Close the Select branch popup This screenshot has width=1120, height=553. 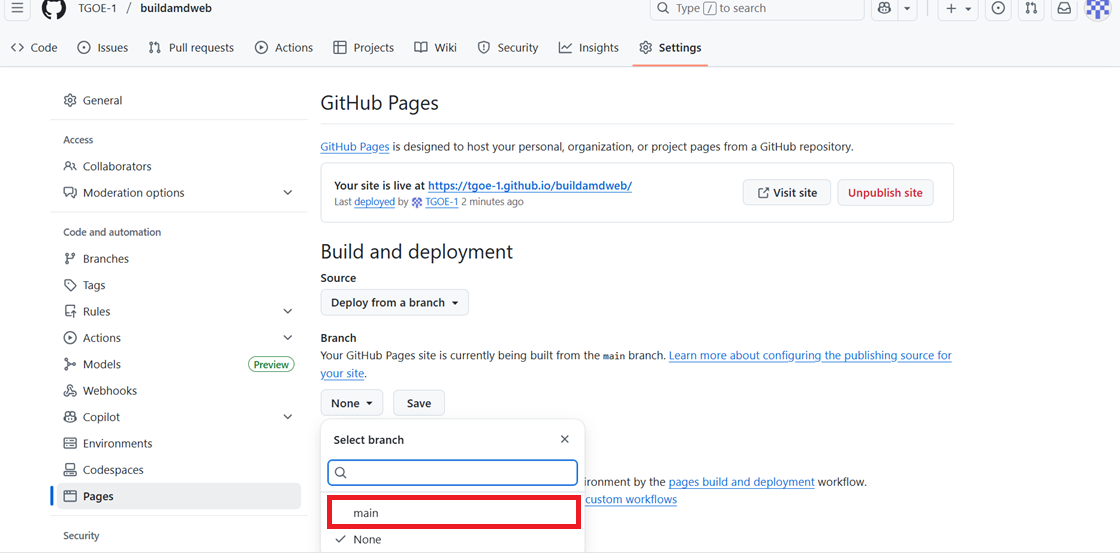coord(565,439)
